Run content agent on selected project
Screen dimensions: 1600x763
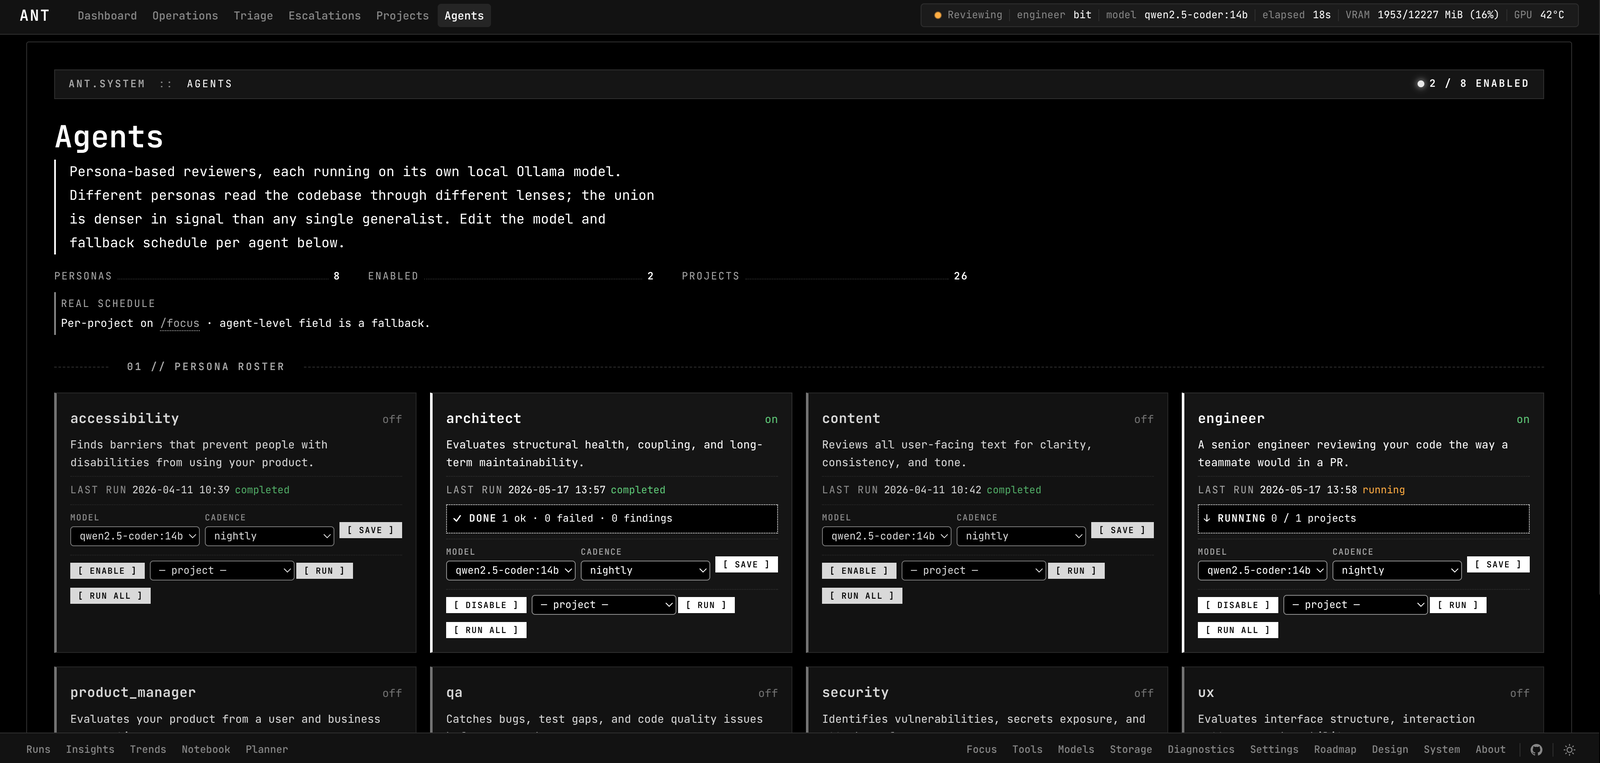pyautogui.click(x=1076, y=571)
